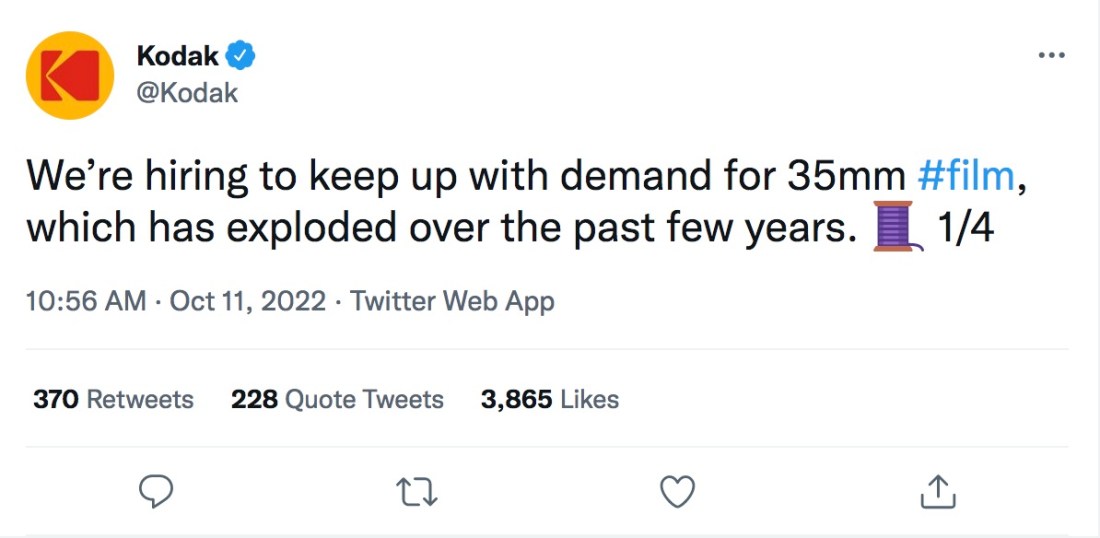Show the 3,865 Likes list
This screenshot has height=538, width=1100.
coord(549,400)
